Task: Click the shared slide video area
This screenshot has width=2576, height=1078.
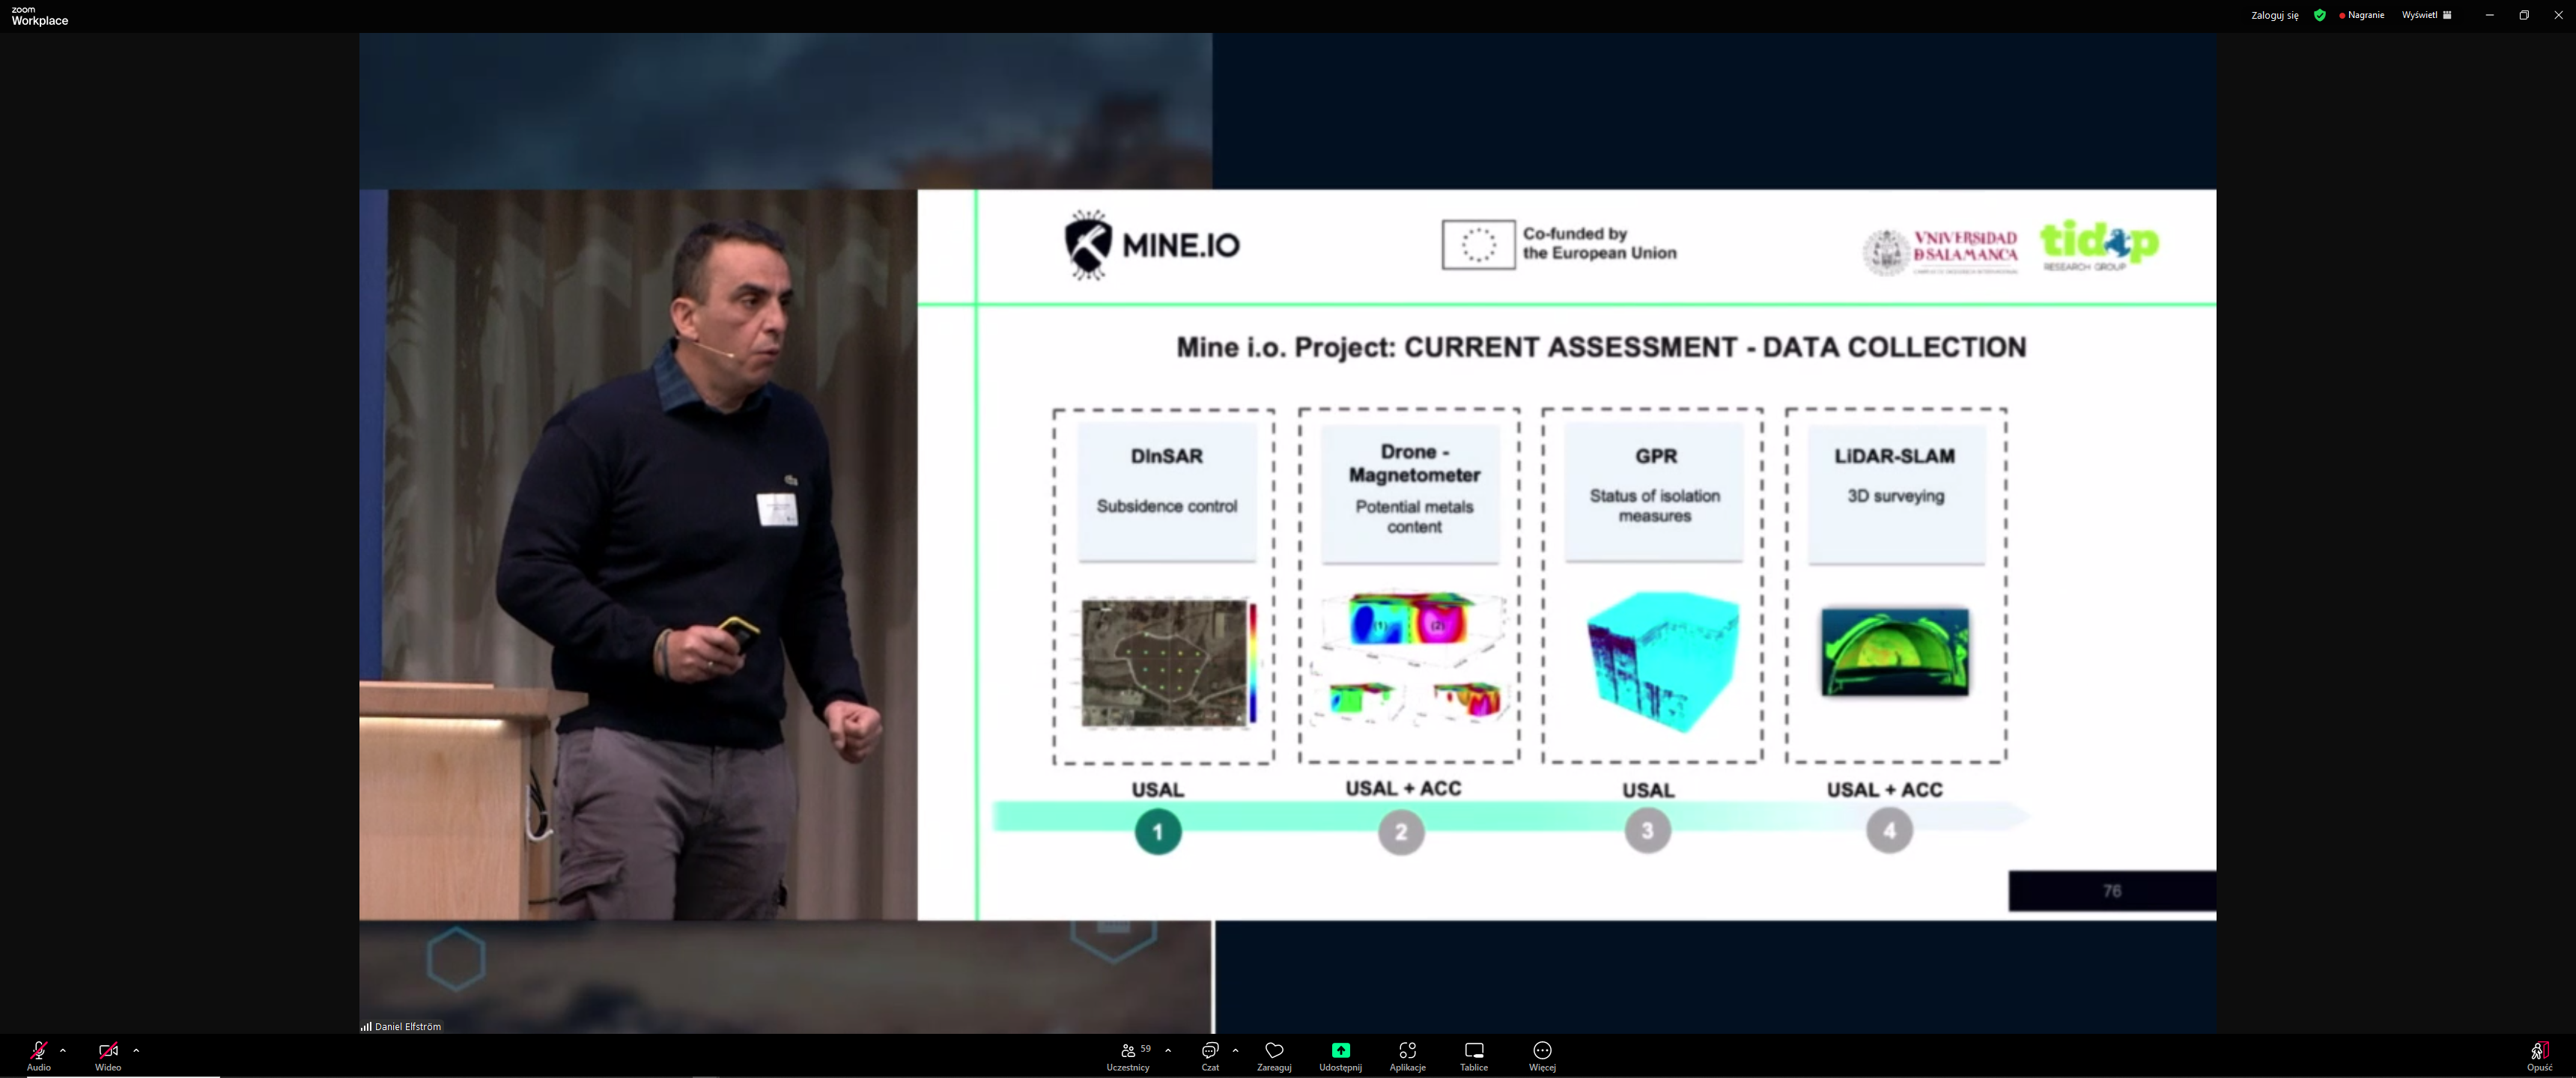Action: pos(1566,555)
